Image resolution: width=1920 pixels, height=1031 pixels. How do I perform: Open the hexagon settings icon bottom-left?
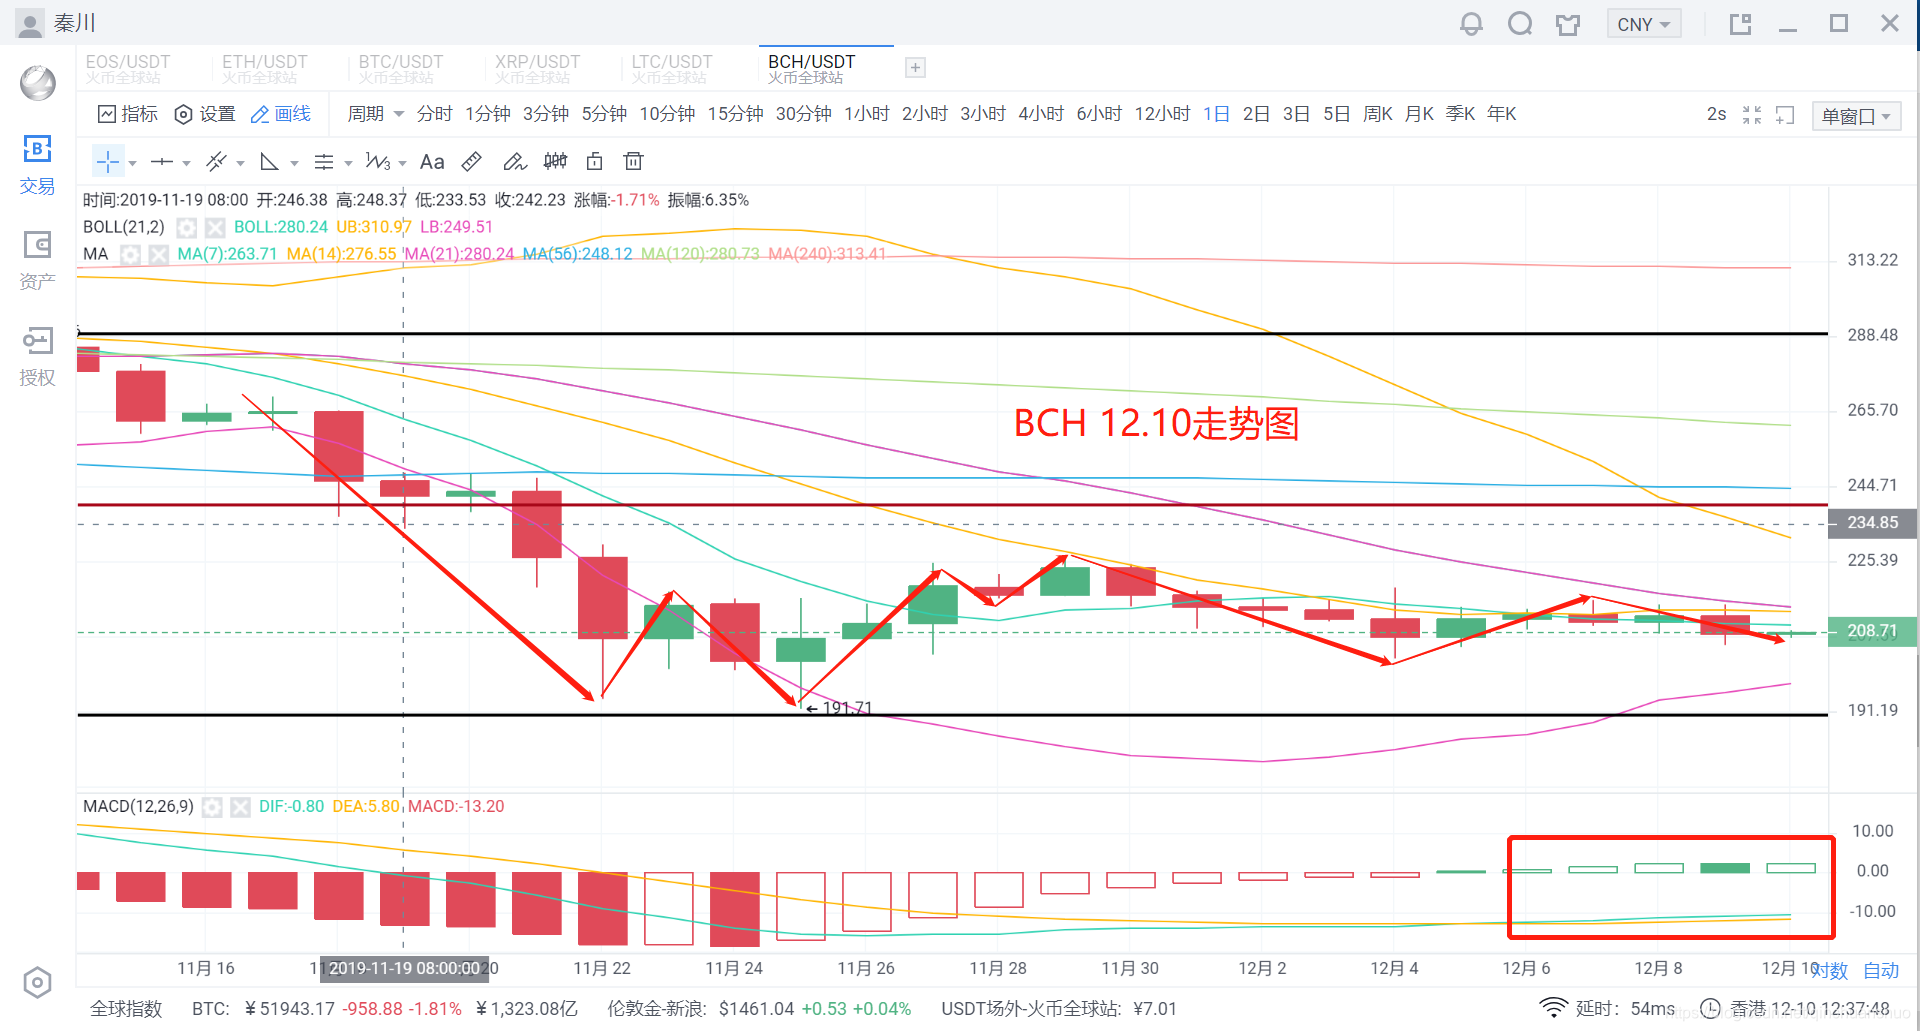point(37,983)
